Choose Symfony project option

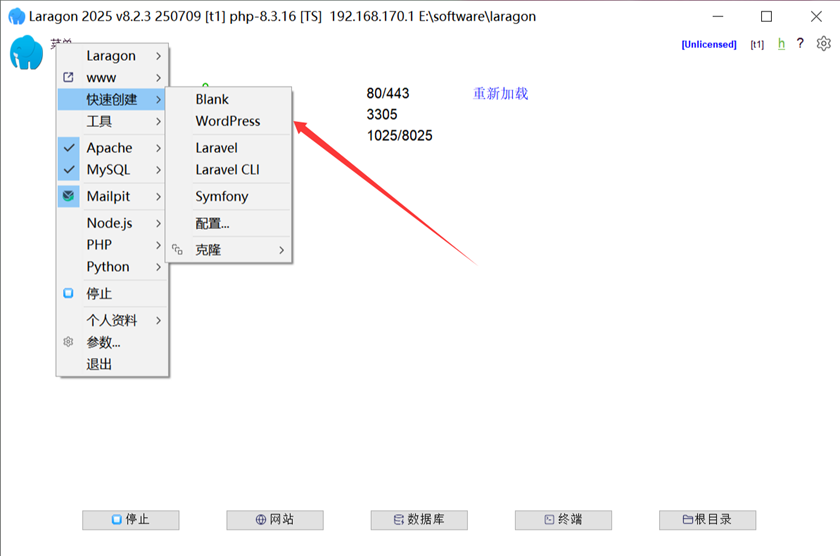tap(229, 197)
